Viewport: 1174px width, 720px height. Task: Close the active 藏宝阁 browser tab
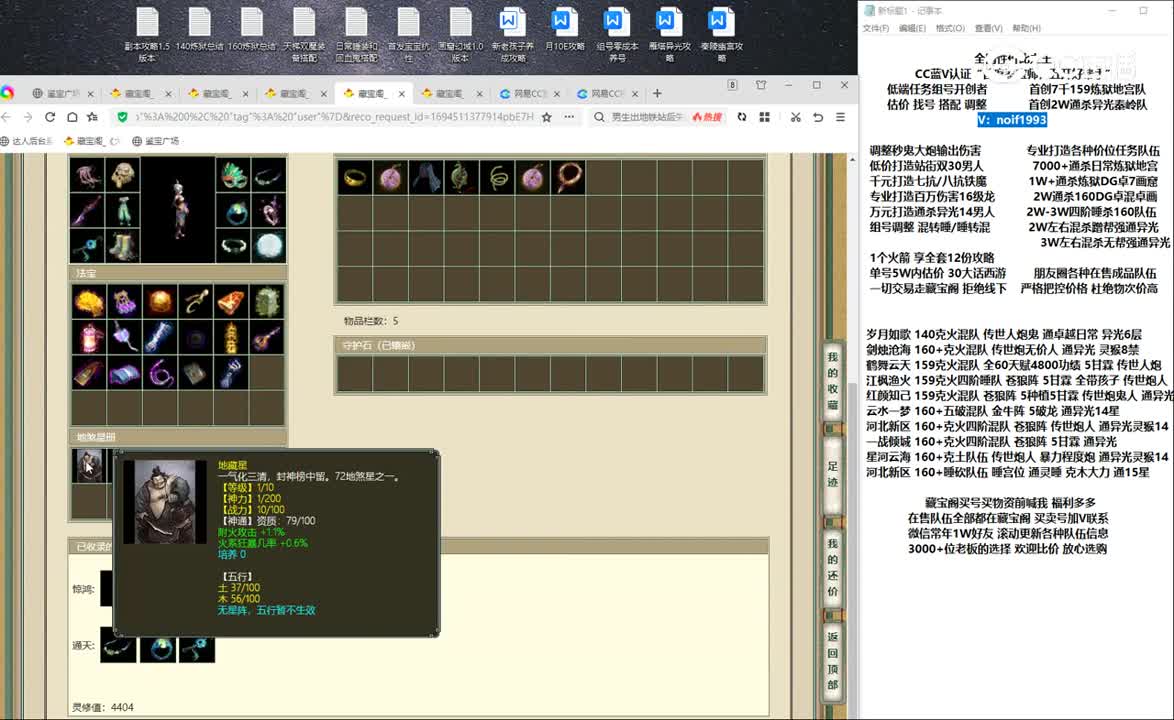(x=402, y=94)
